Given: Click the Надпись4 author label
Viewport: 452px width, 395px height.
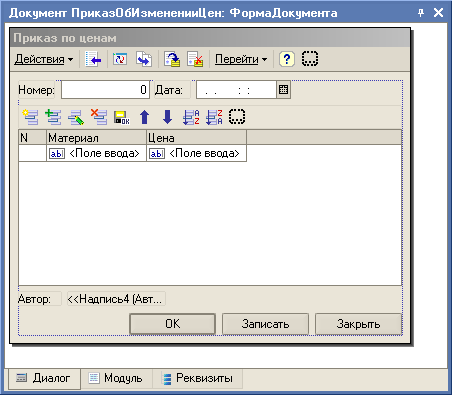Looking at the screenshot, I should [x=116, y=299].
